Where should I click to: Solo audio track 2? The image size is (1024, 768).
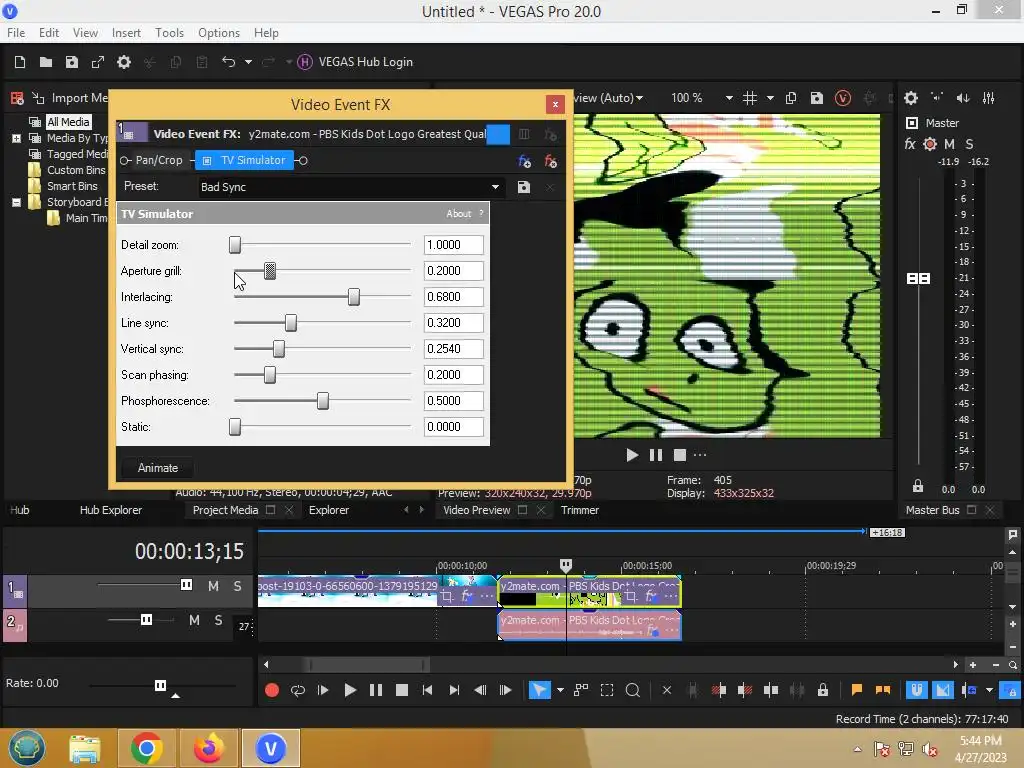pos(218,620)
